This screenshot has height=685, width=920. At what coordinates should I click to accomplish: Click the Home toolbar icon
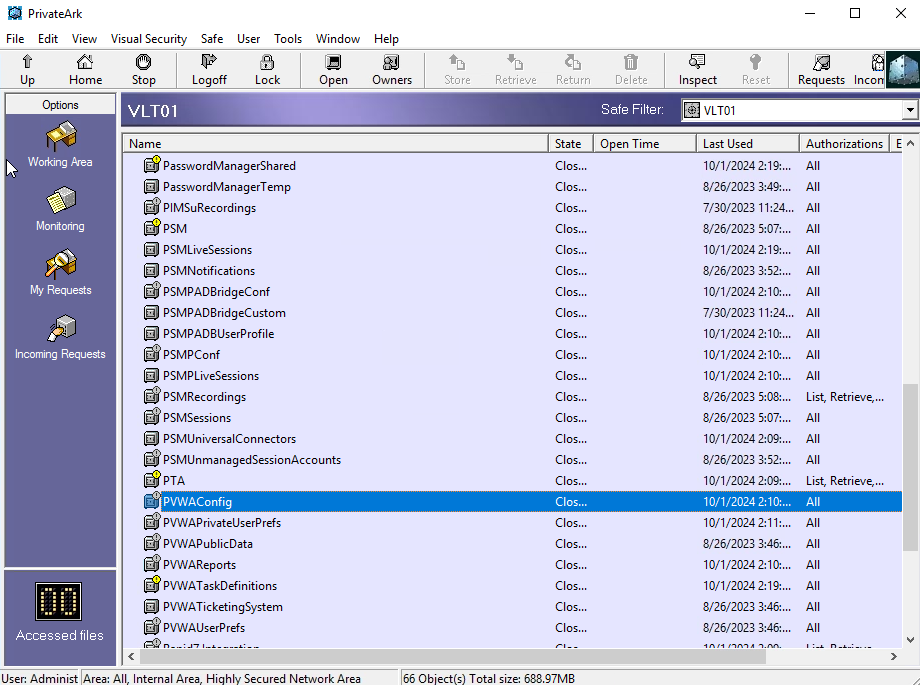[x=85, y=69]
